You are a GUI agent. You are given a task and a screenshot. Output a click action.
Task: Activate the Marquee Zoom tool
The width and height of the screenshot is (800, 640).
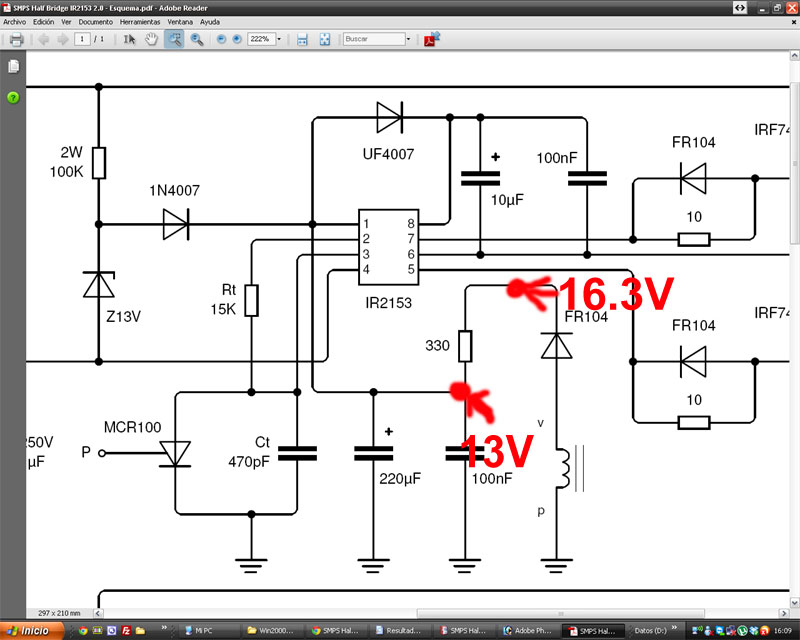point(174,39)
